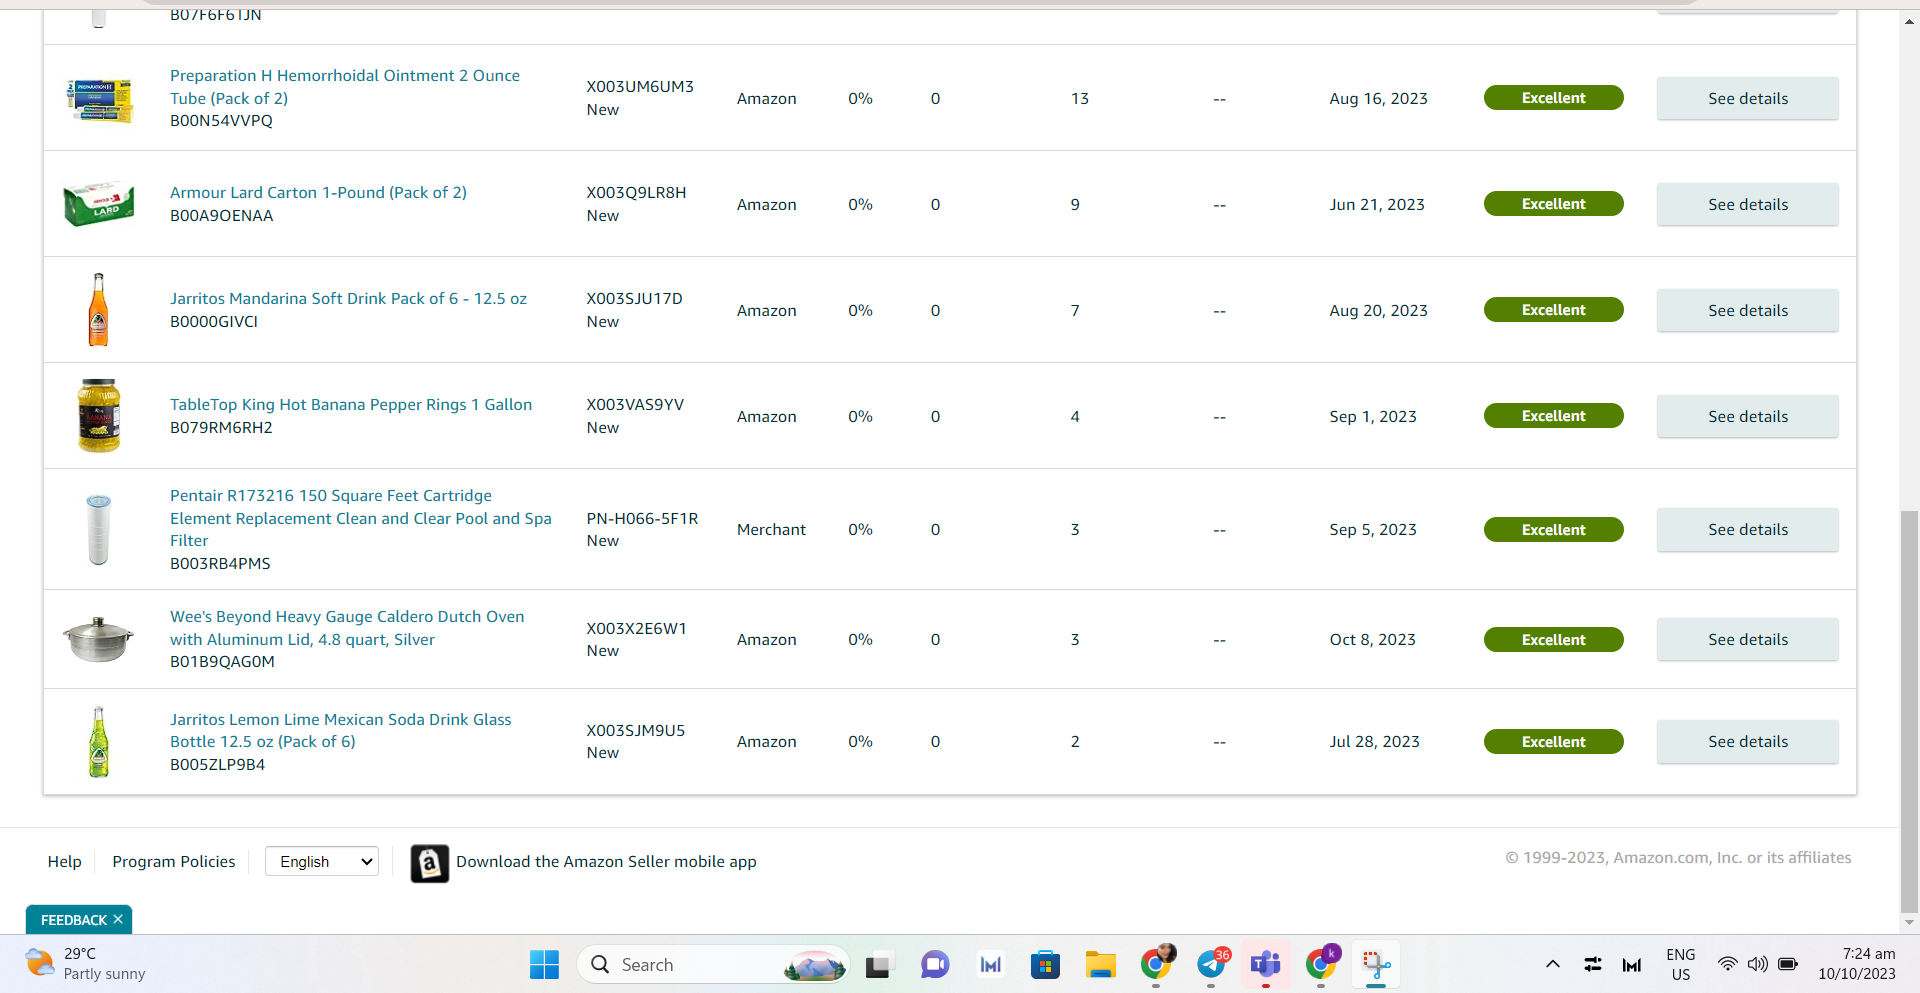The width and height of the screenshot is (1920, 993).
Task: Open Program Policies footer link
Action: tap(174, 861)
